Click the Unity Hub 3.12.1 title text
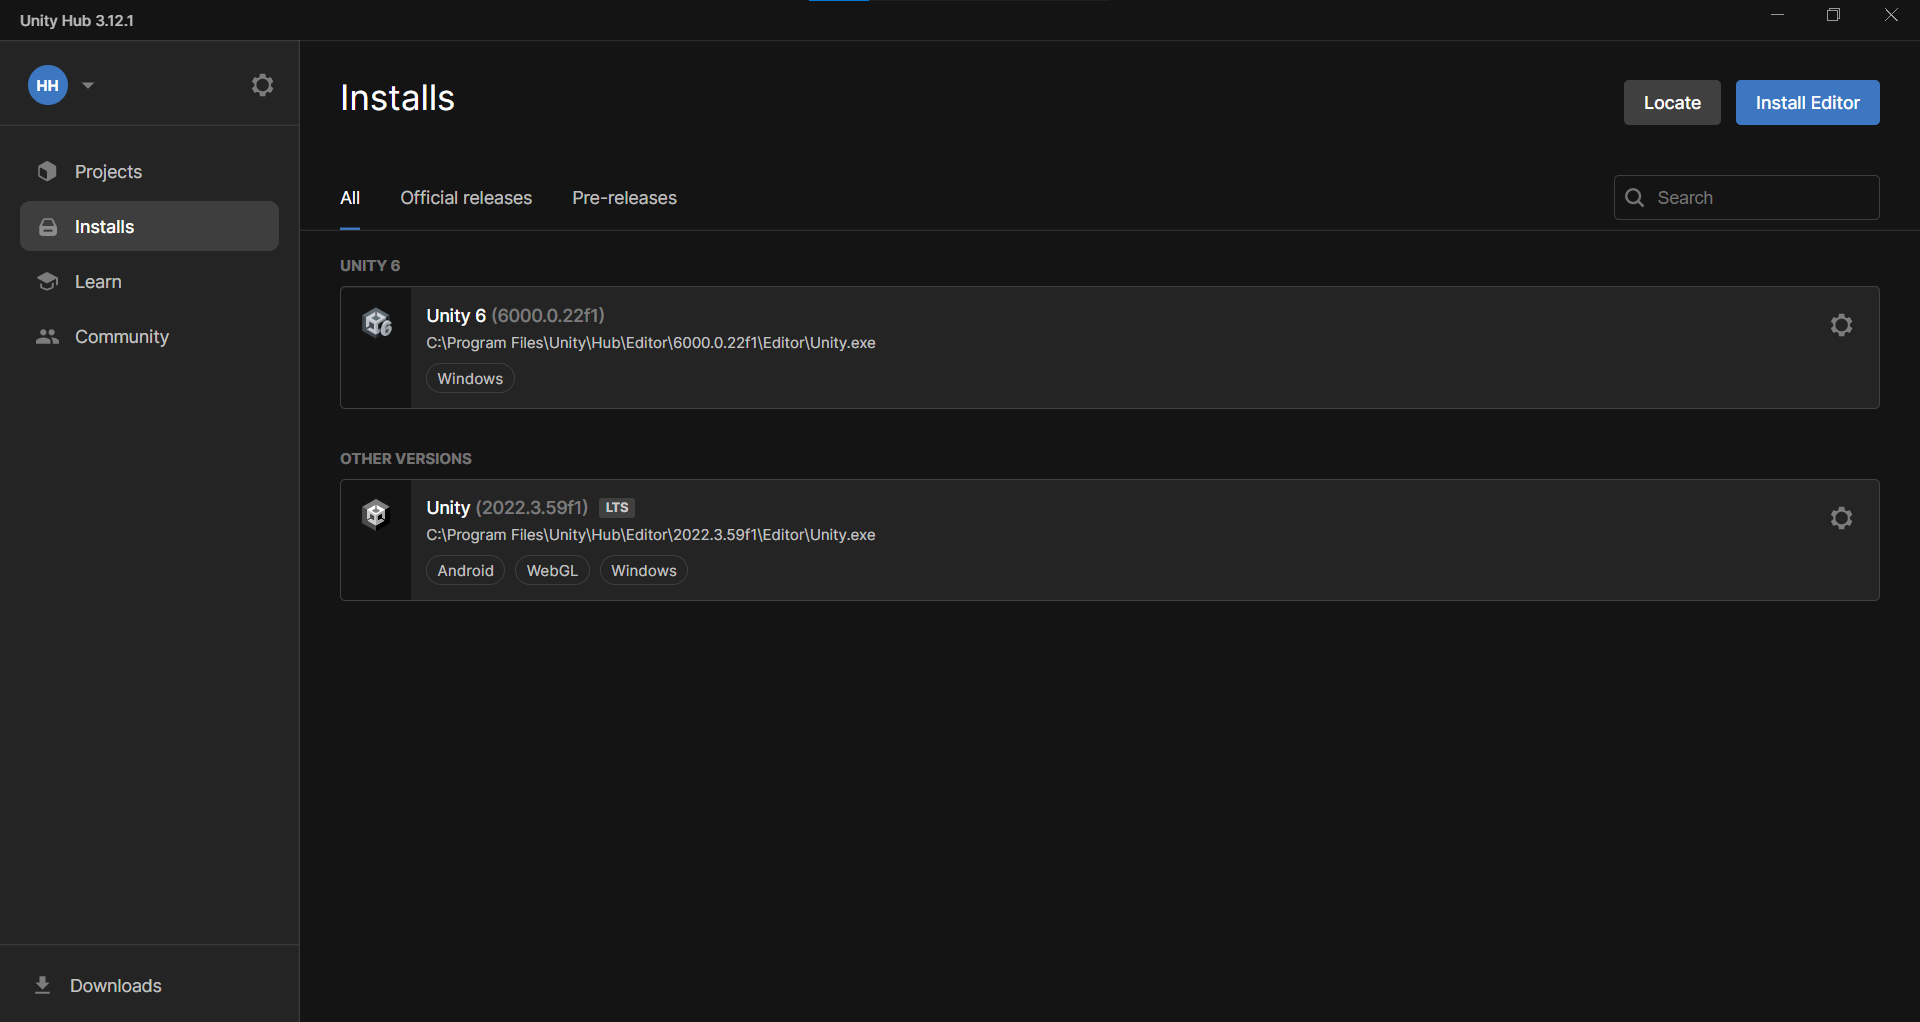The height and width of the screenshot is (1022, 1920). (77, 20)
